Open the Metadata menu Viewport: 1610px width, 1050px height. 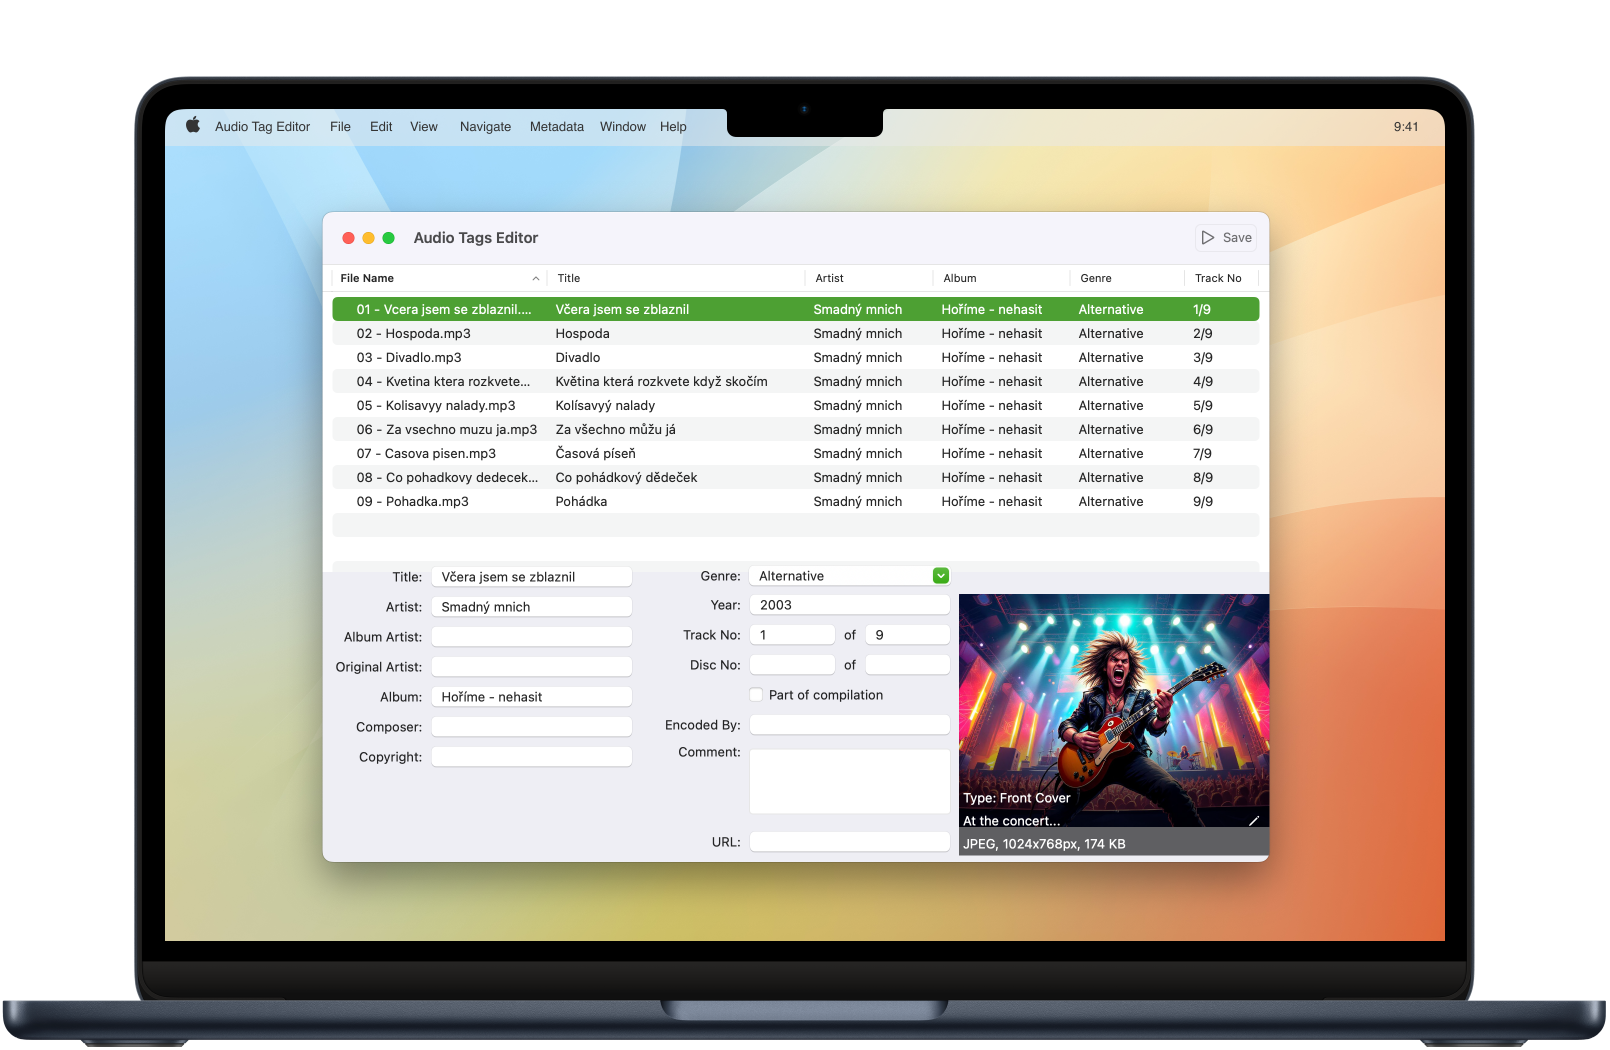point(556,126)
